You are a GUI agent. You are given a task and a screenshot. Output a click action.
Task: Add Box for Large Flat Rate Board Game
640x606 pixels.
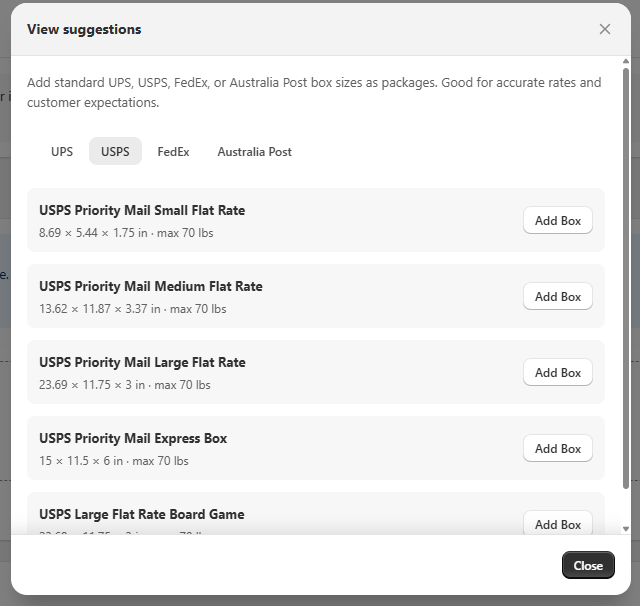(557, 523)
